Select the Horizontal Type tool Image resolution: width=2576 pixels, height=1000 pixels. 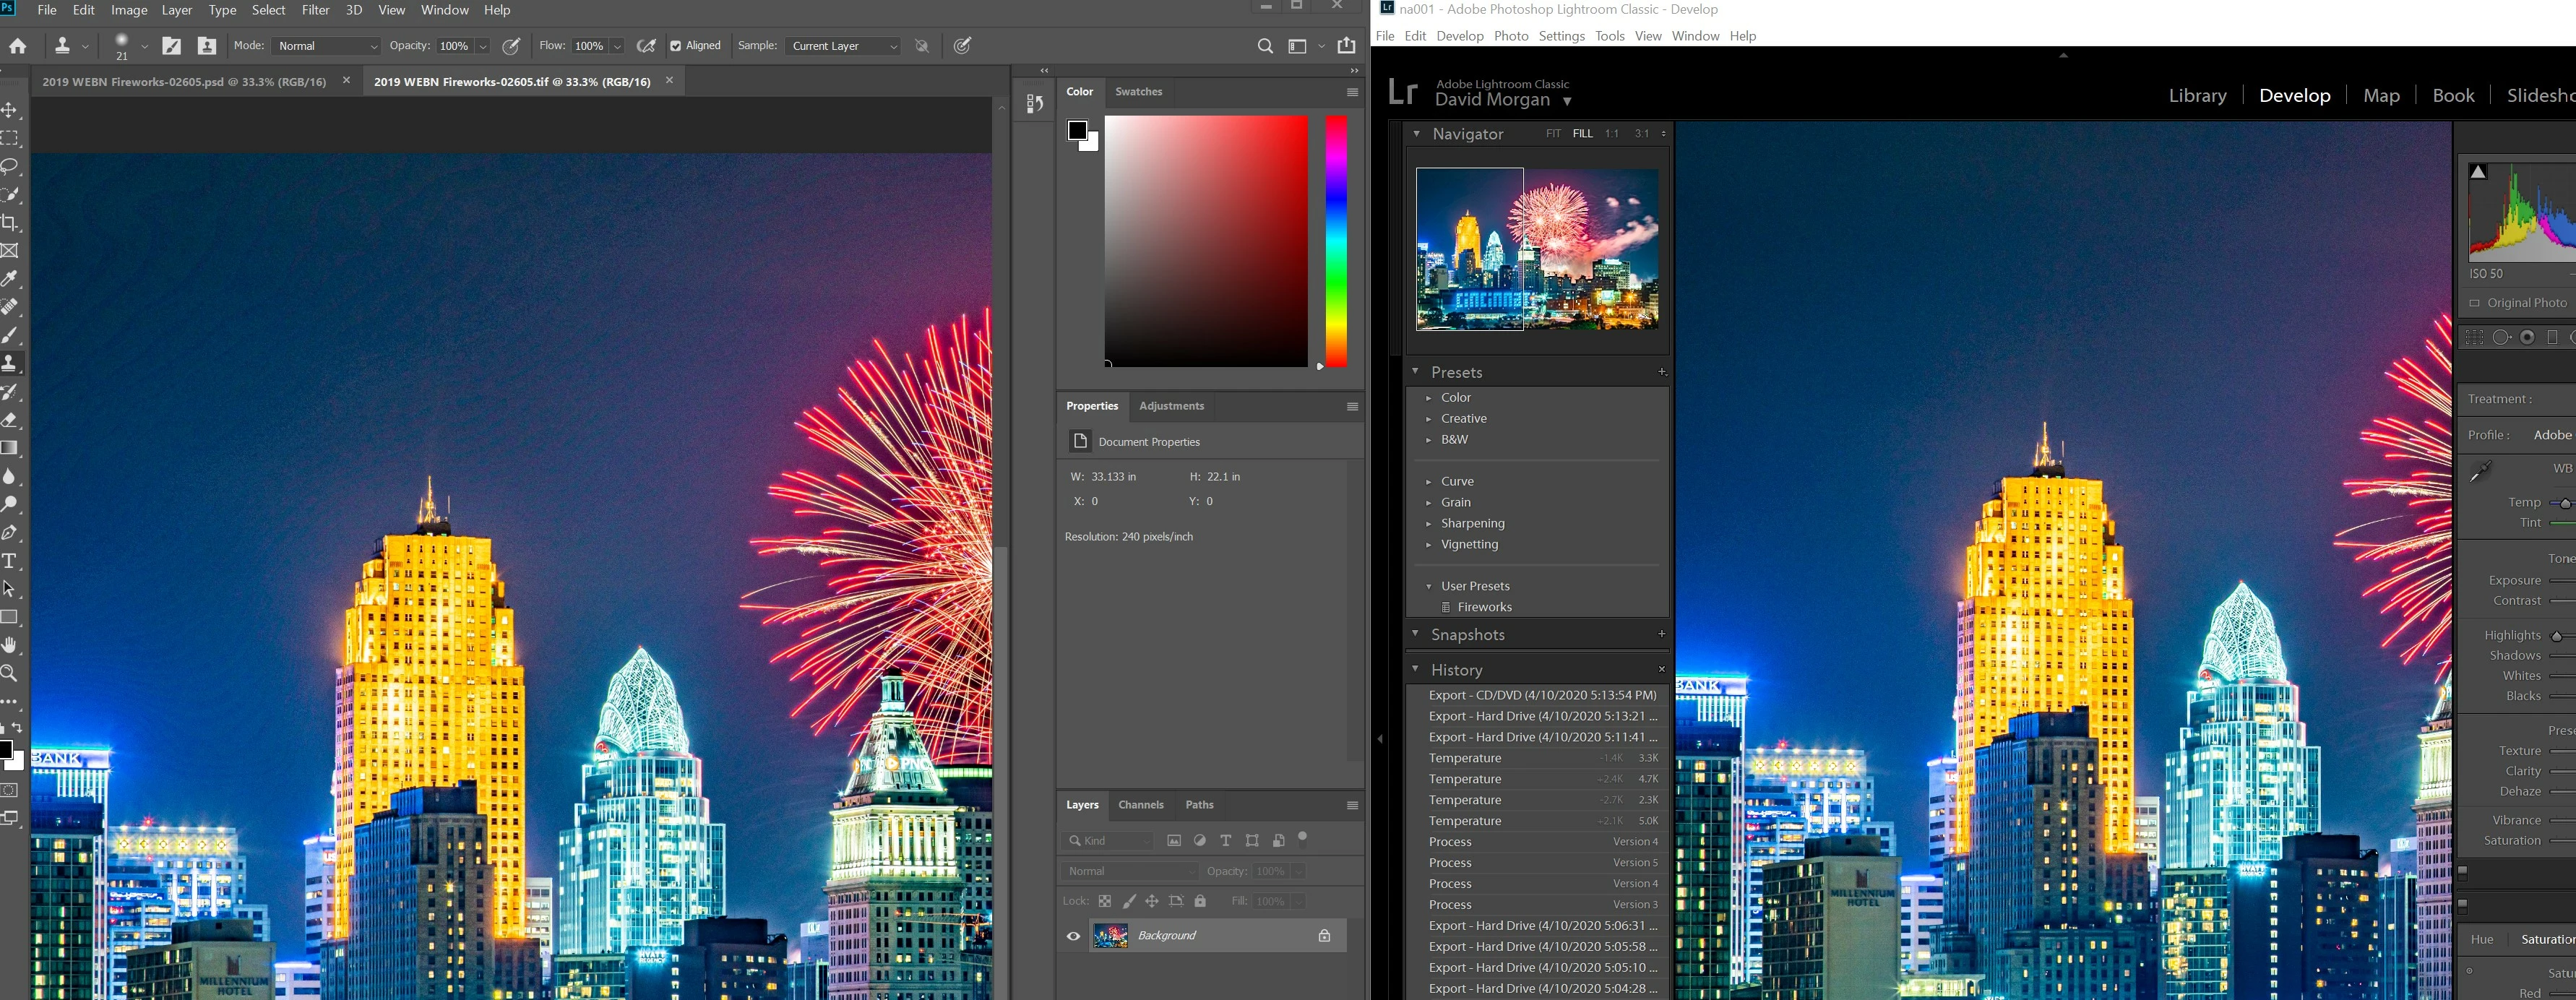coord(10,561)
